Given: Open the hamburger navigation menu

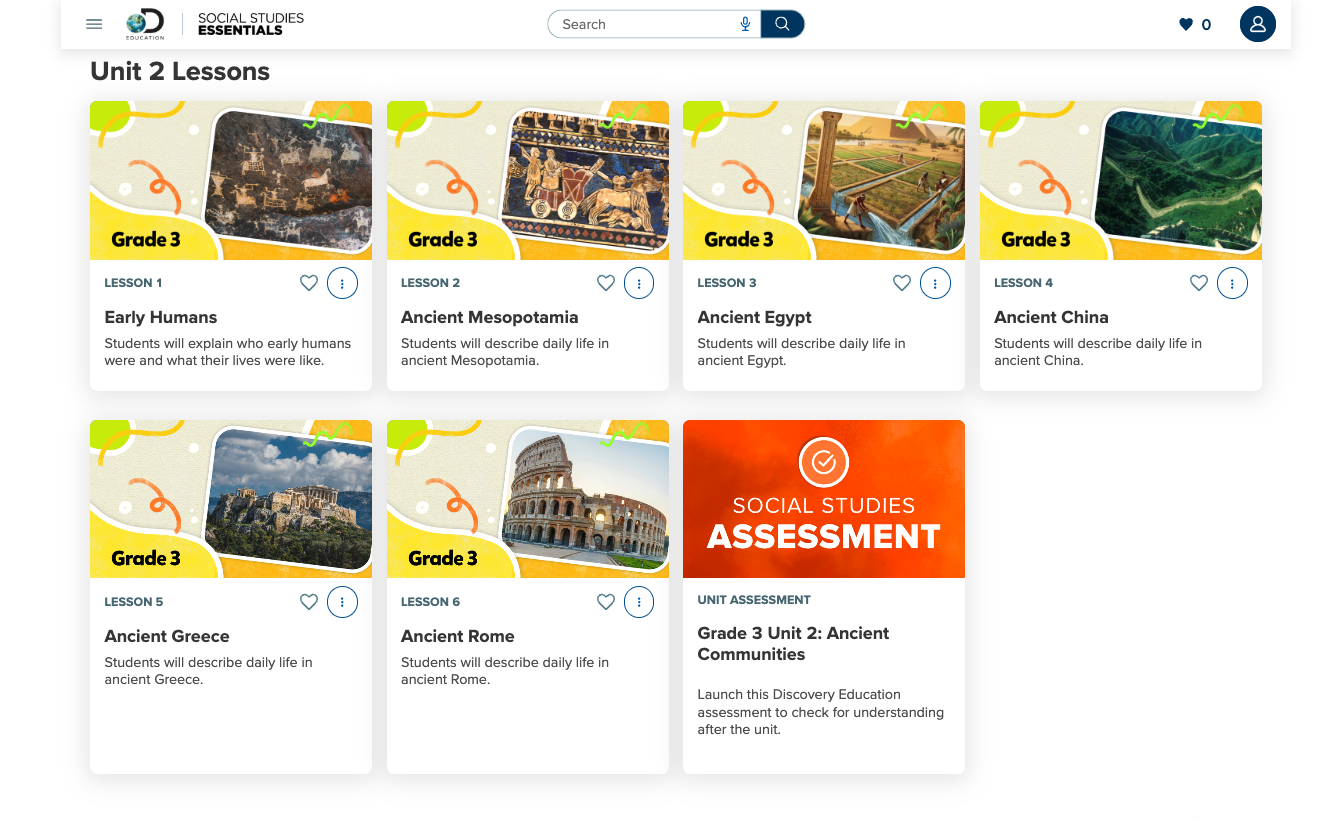Looking at the screenshot, I should [94, 24].
